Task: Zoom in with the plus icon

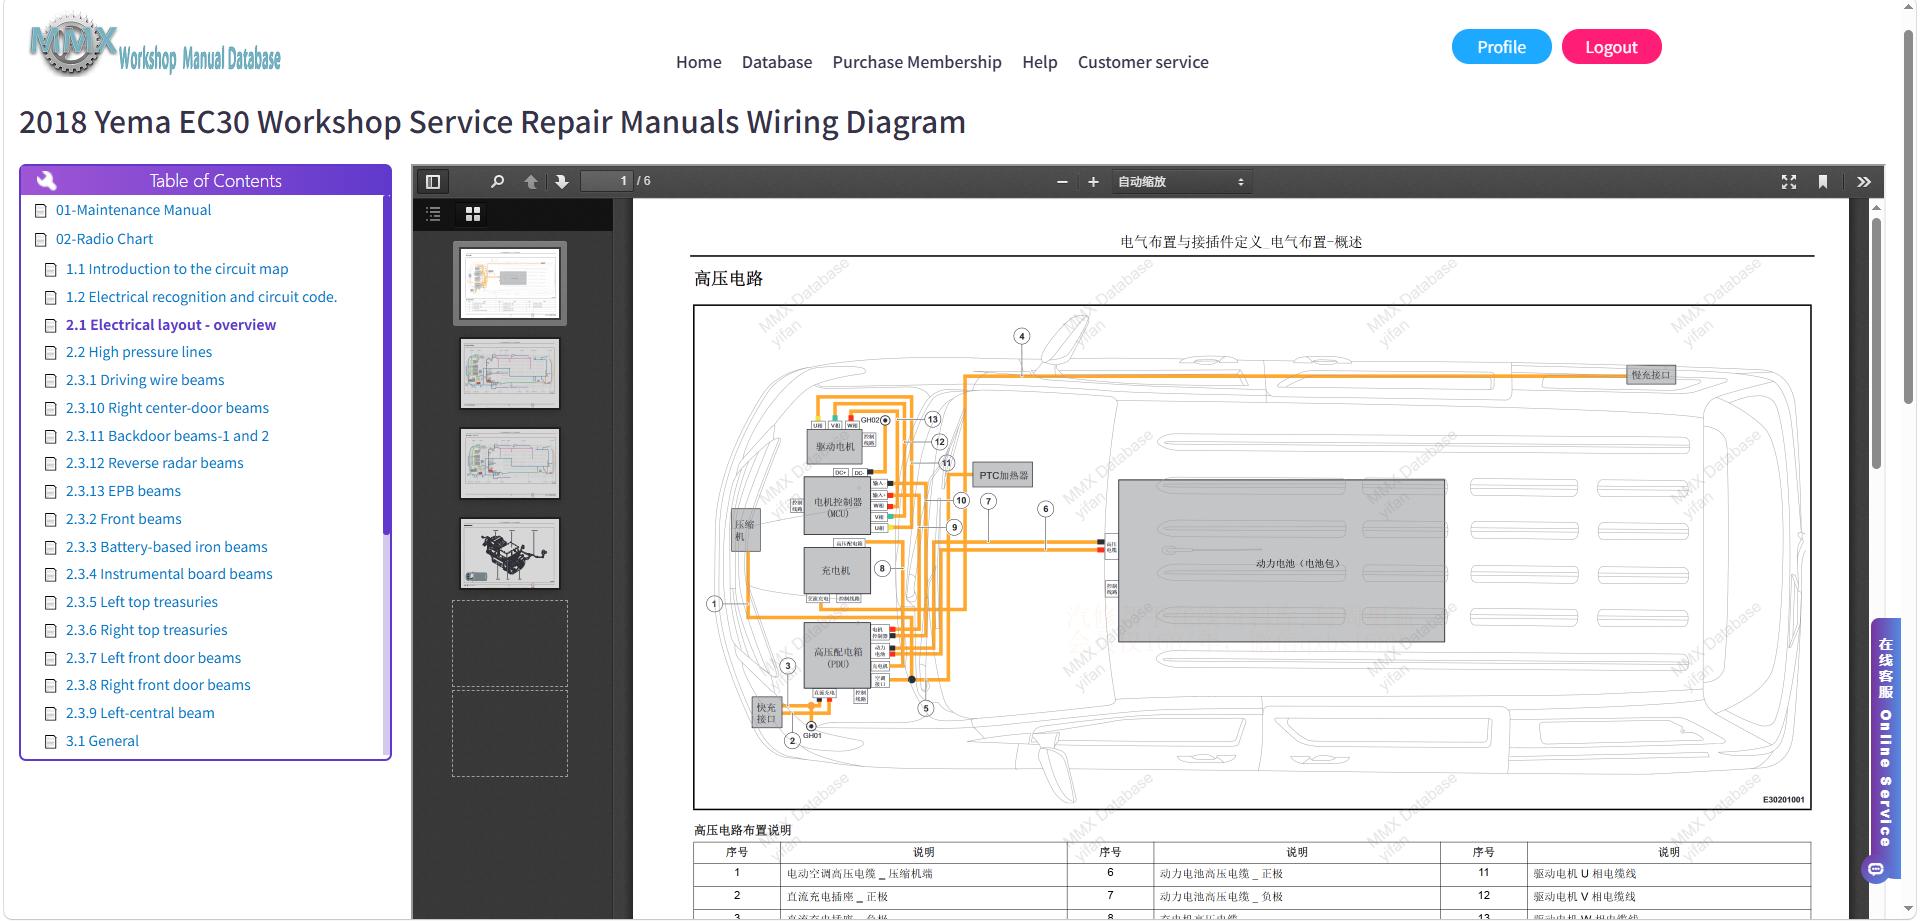Action: pyautogui.click(x=1093, y=181)
